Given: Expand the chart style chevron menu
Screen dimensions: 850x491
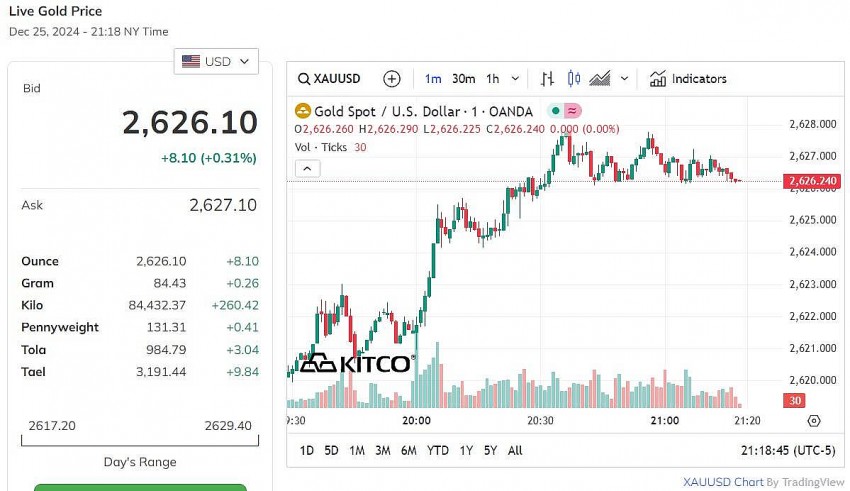Looking at the screenshot, I should point(625,79).
